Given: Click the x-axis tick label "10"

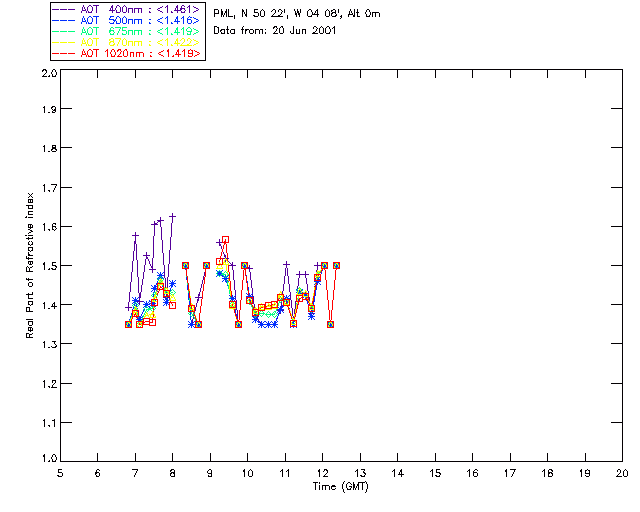Looking at the screenshot, I should point(247,473).
